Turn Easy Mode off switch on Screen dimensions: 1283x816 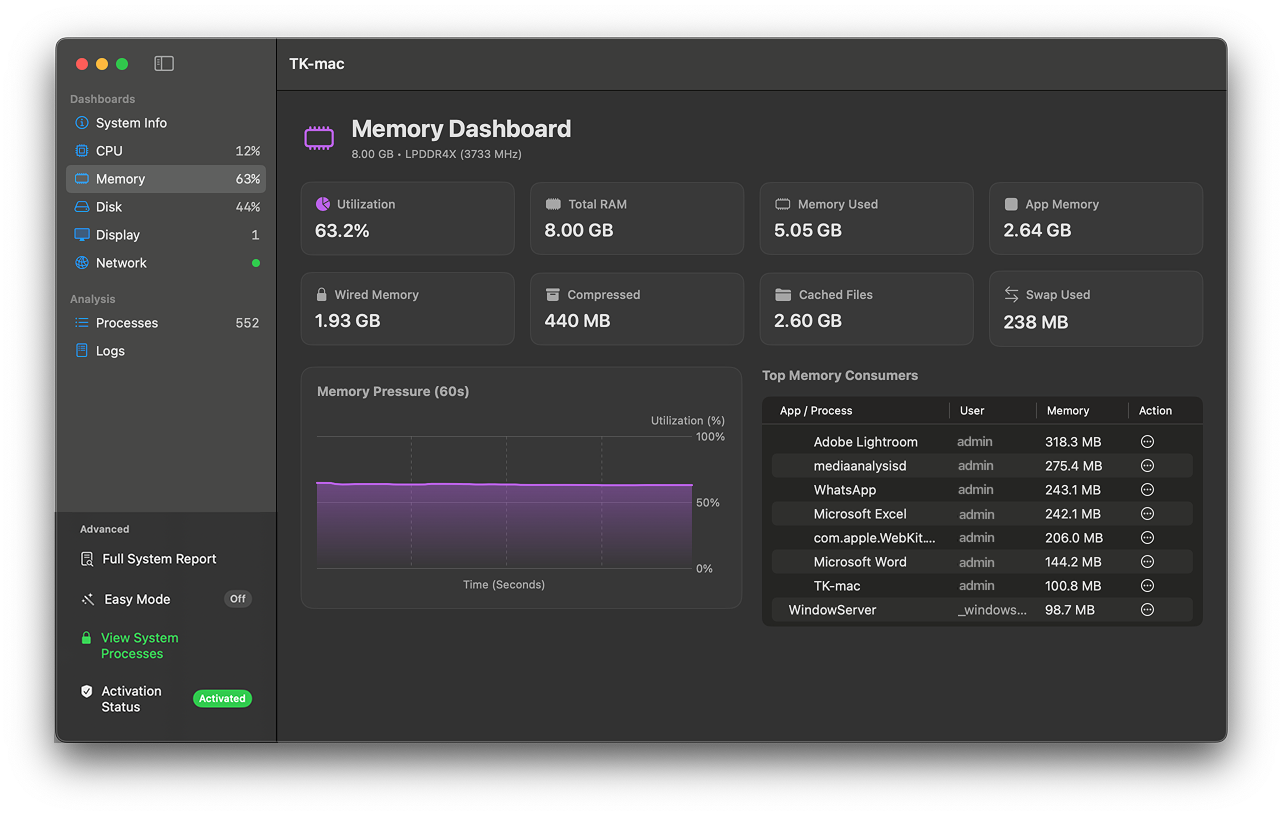tap(237, 598)
